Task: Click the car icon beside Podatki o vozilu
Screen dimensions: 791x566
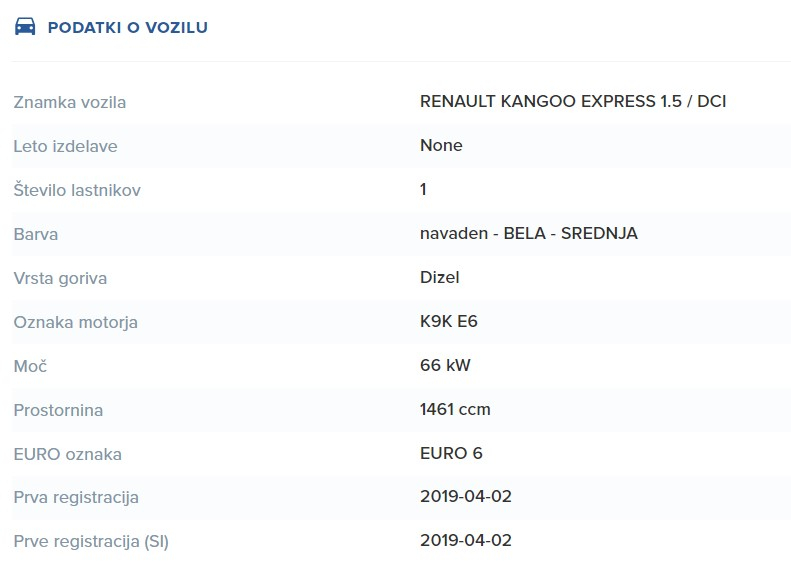Action: coord(25,27)
